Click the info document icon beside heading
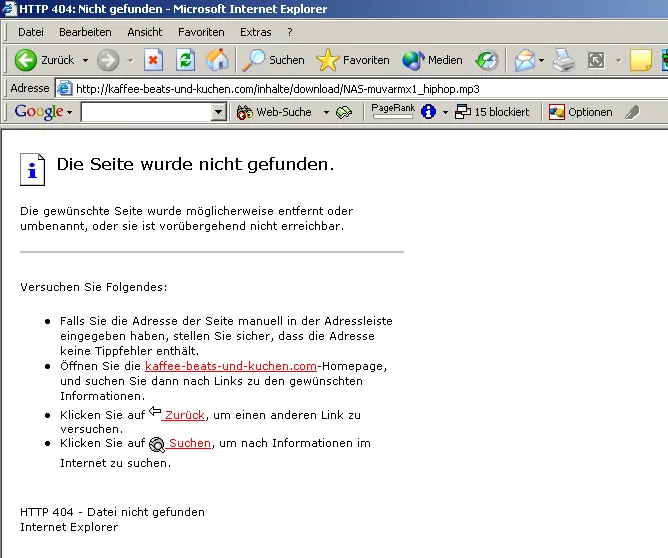 click(x=32, y=169)
